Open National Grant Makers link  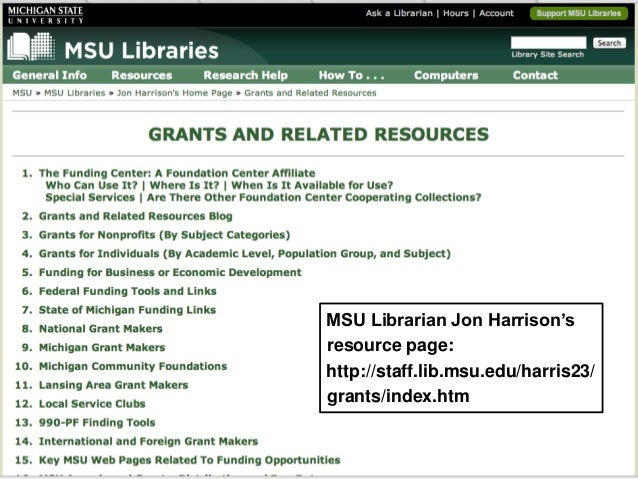101,328
